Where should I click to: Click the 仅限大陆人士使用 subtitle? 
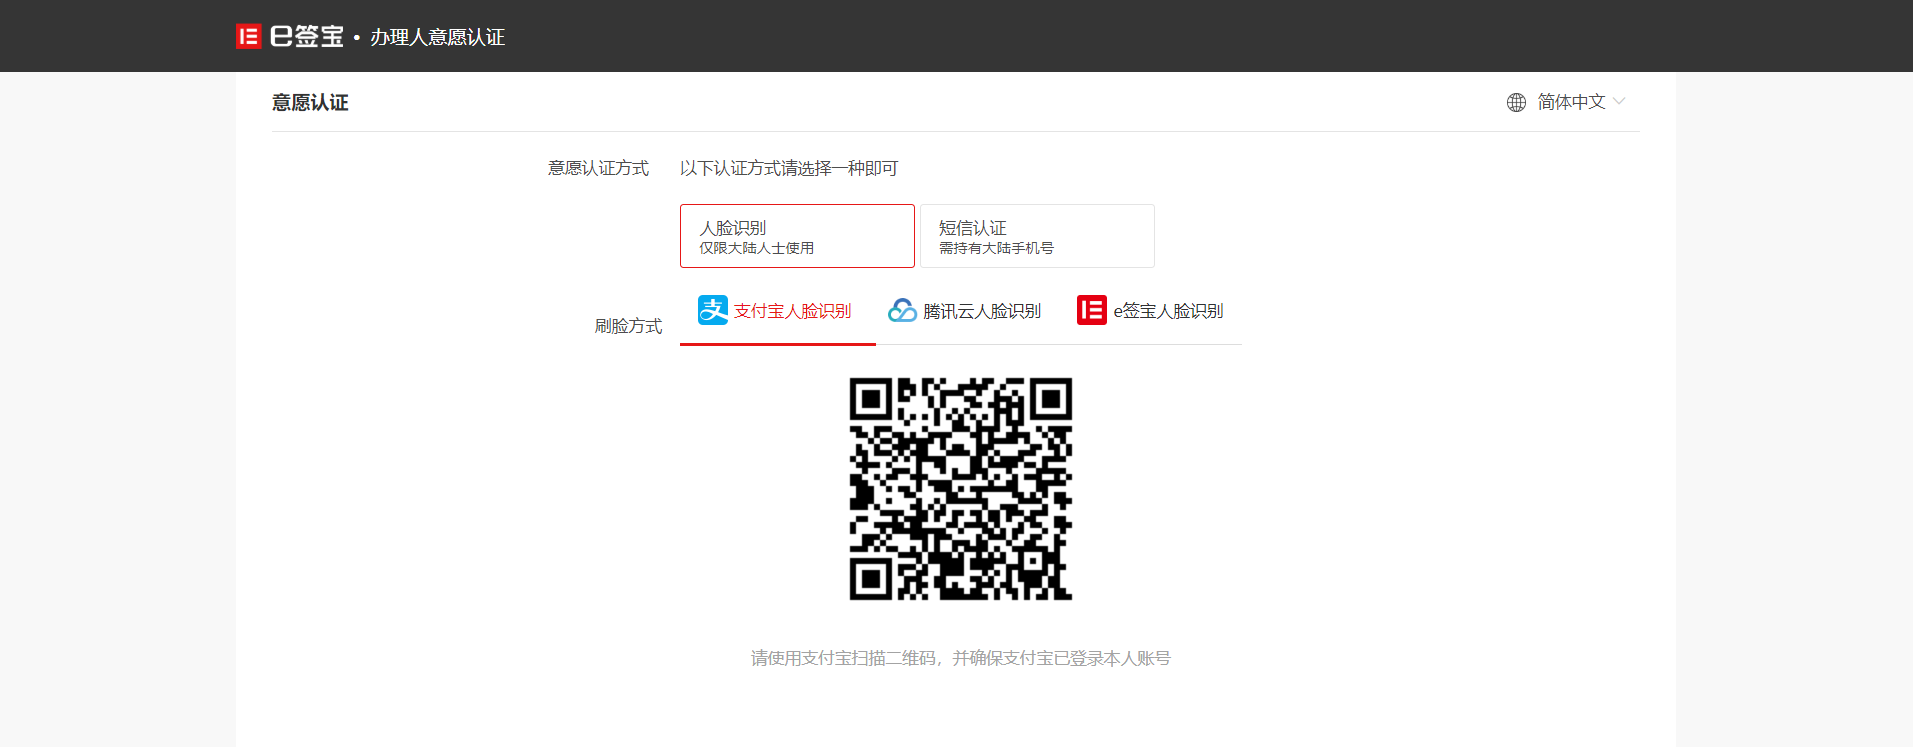coord(756,248)
